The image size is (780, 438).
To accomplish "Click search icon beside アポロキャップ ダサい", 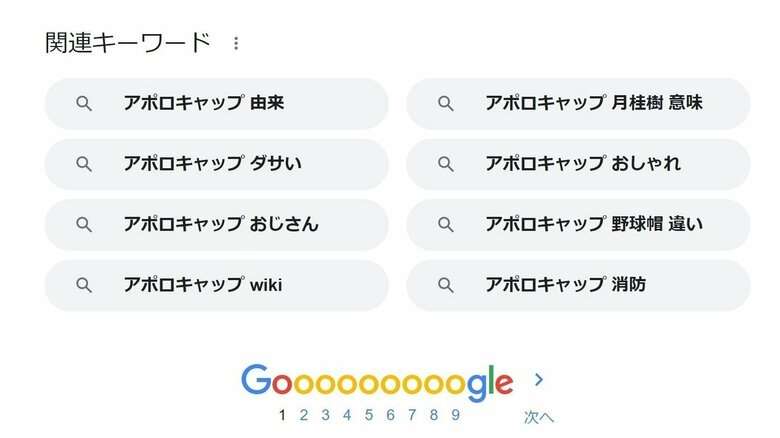I will coord(84,164).
